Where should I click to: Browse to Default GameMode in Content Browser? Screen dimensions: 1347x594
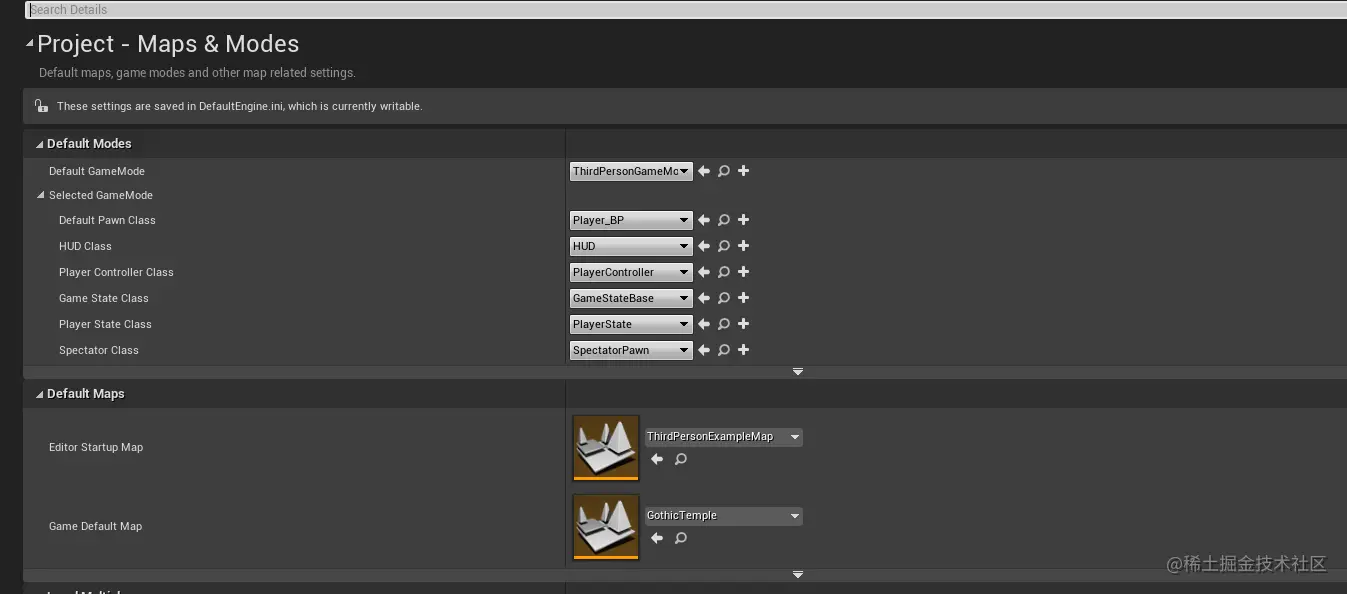(x=724, y=171)
